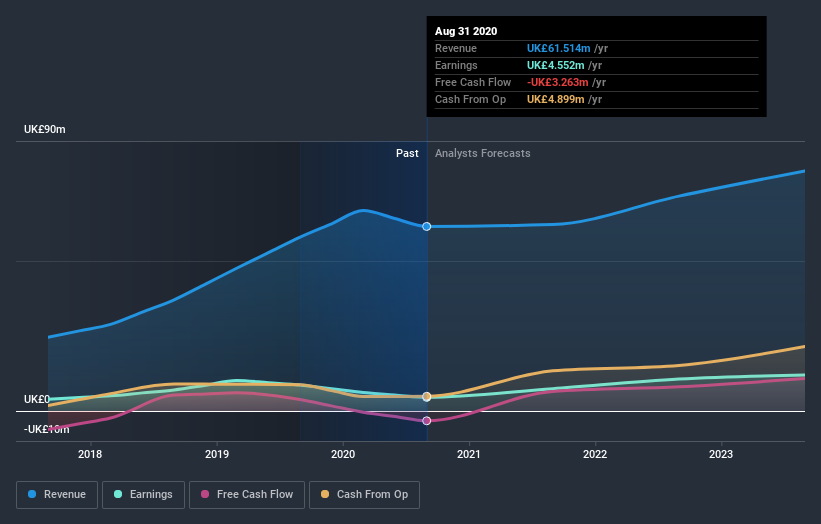Image resolution: width=821 pixels, height=524 pixels.
Task: Click the 2020 x-axis label
Action: pos(343,454)
